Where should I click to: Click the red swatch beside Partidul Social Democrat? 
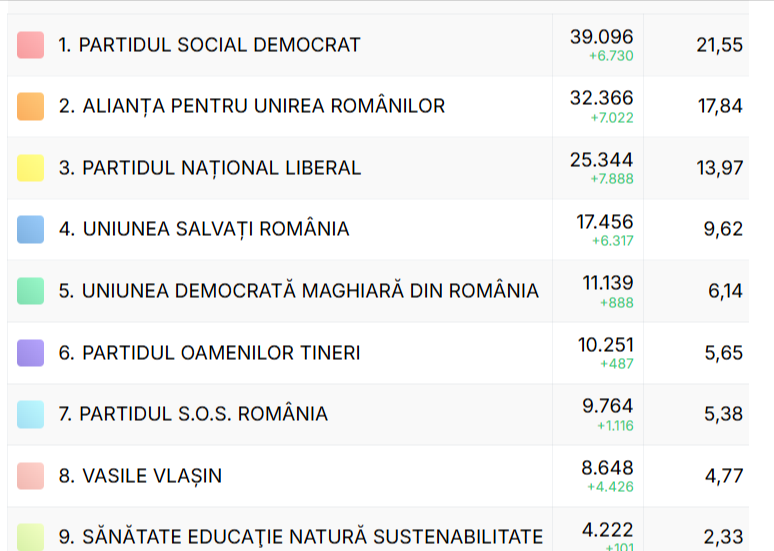[x=30, y=45]
